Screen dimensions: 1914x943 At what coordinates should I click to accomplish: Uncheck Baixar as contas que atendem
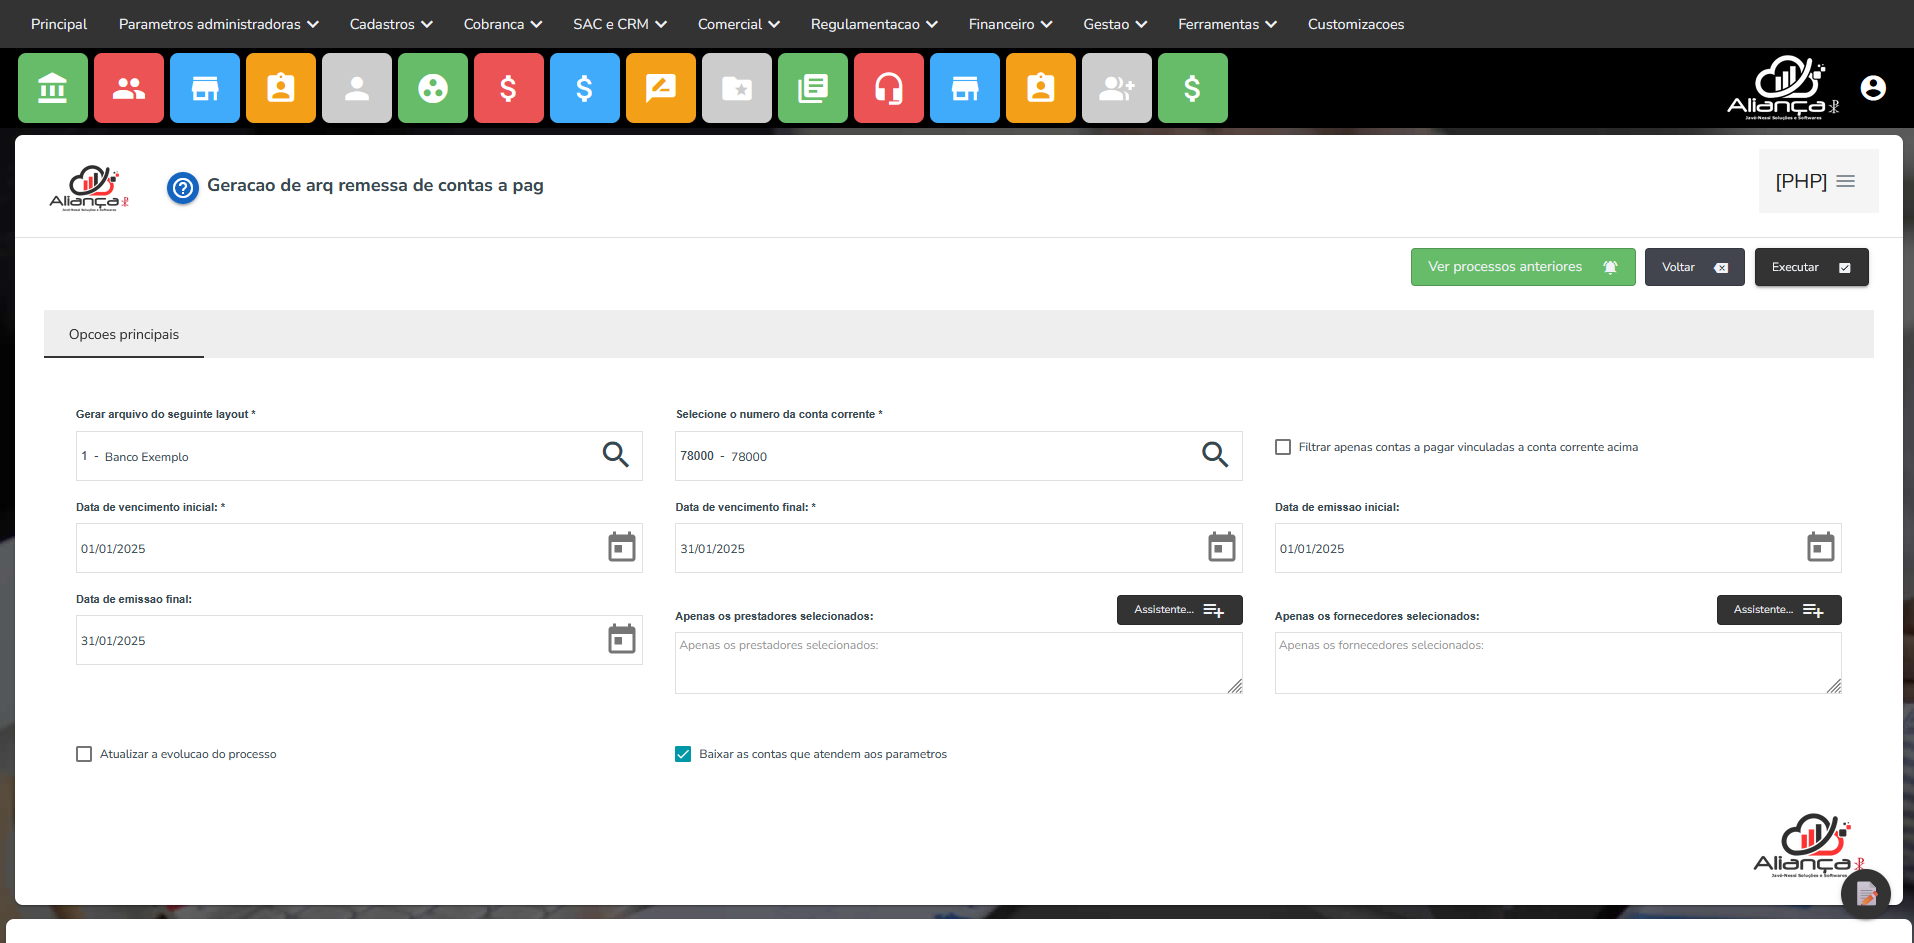pos(683,754)
